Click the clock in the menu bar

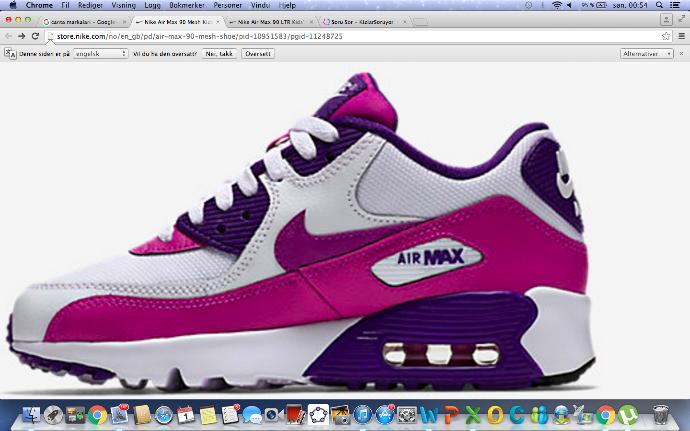coord(630,5)
